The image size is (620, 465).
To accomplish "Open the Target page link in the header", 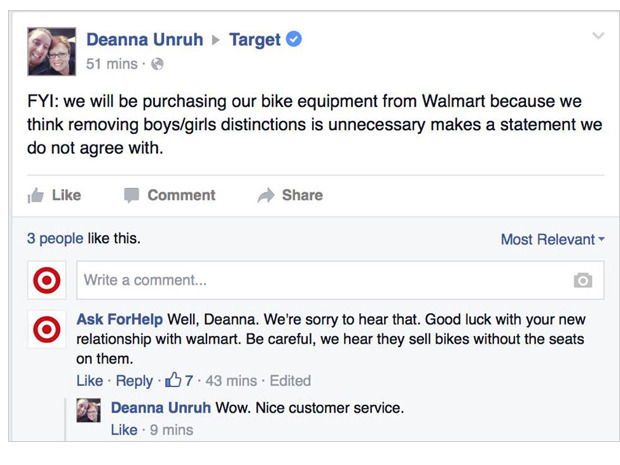I will pyautogui.click(x=255, y=40).
